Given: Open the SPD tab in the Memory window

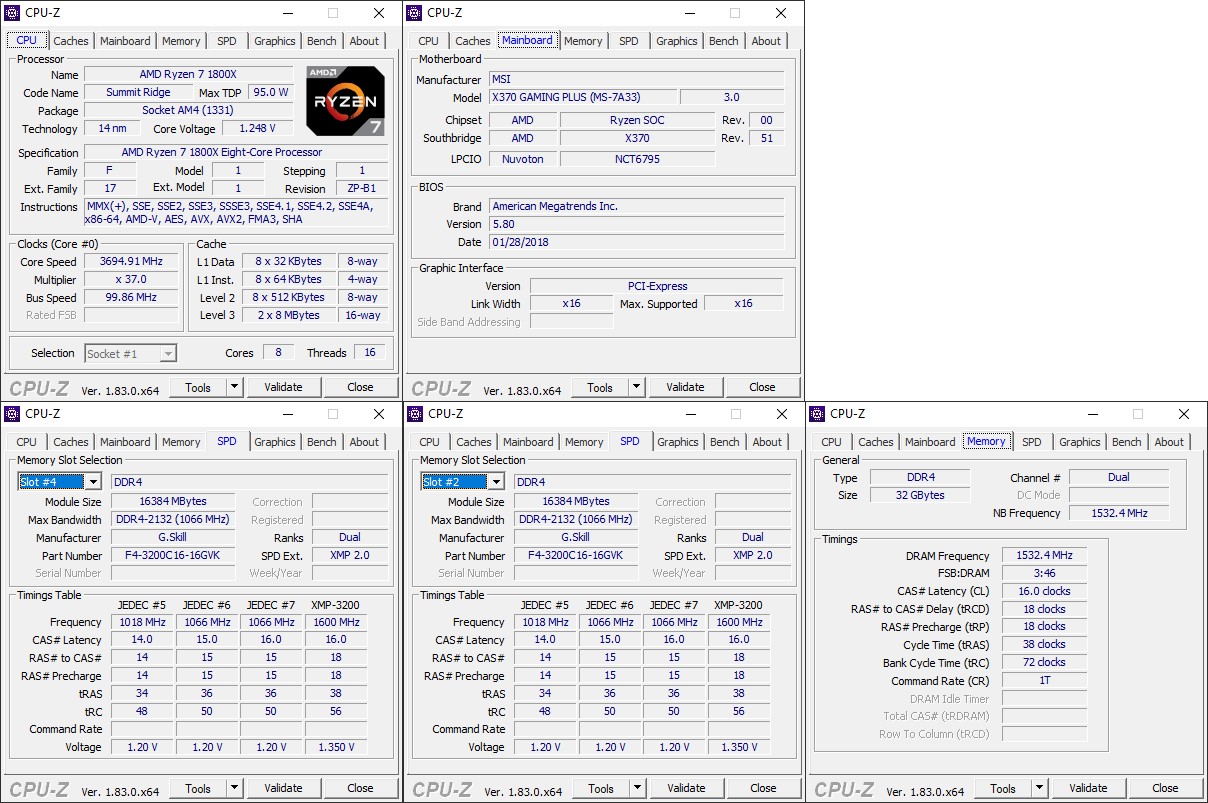Looking at the screenshot, I should coord(1032,442).
